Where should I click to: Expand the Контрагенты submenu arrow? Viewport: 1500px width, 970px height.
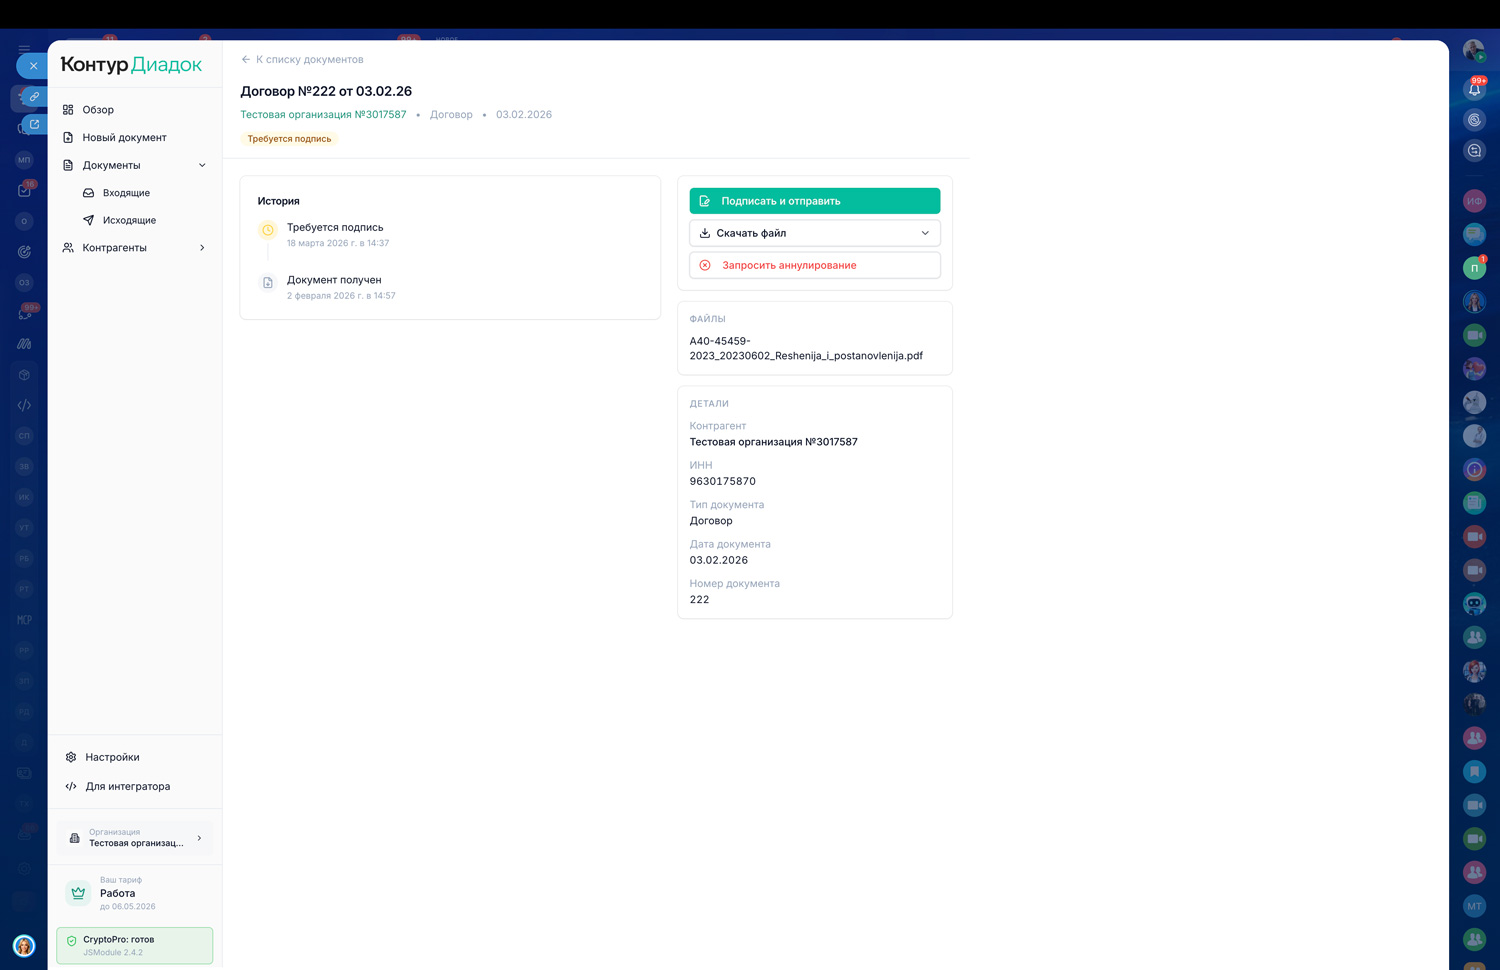pyautogui.click(x=202, y=248)
